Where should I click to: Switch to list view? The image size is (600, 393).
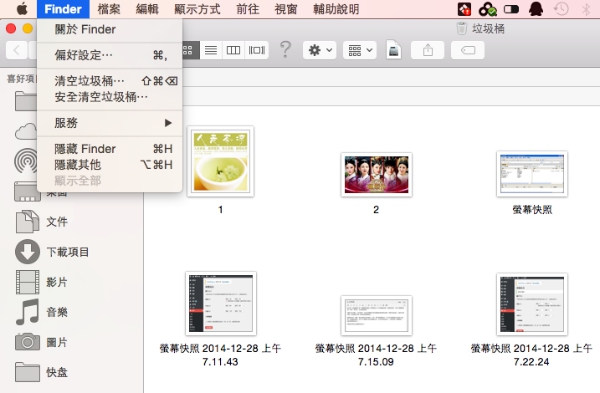click(x=211, y=50)
